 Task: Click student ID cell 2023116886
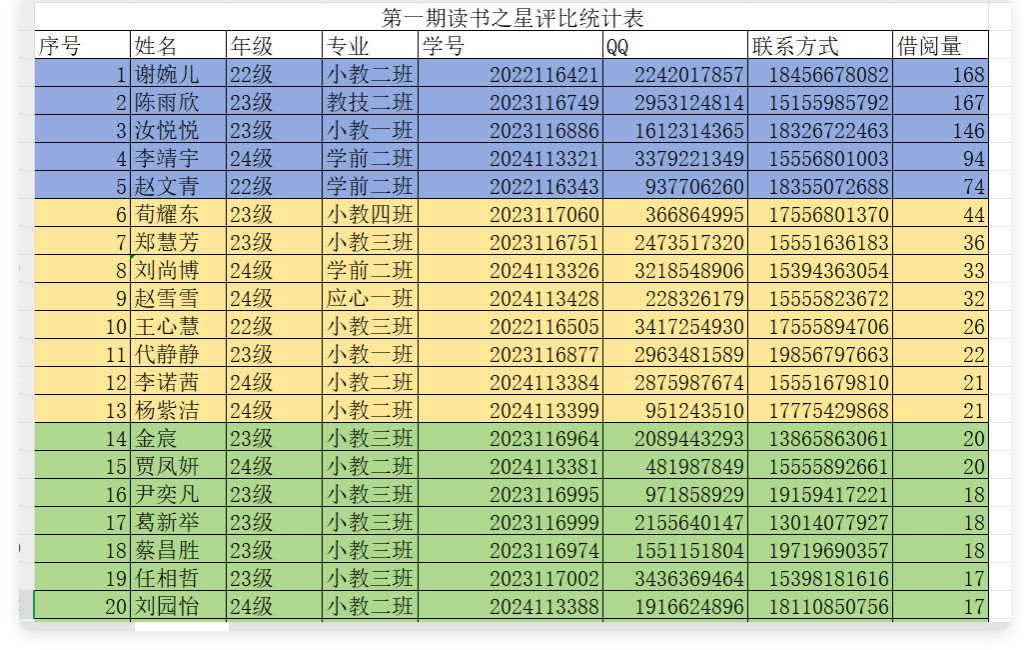[510, 130]
